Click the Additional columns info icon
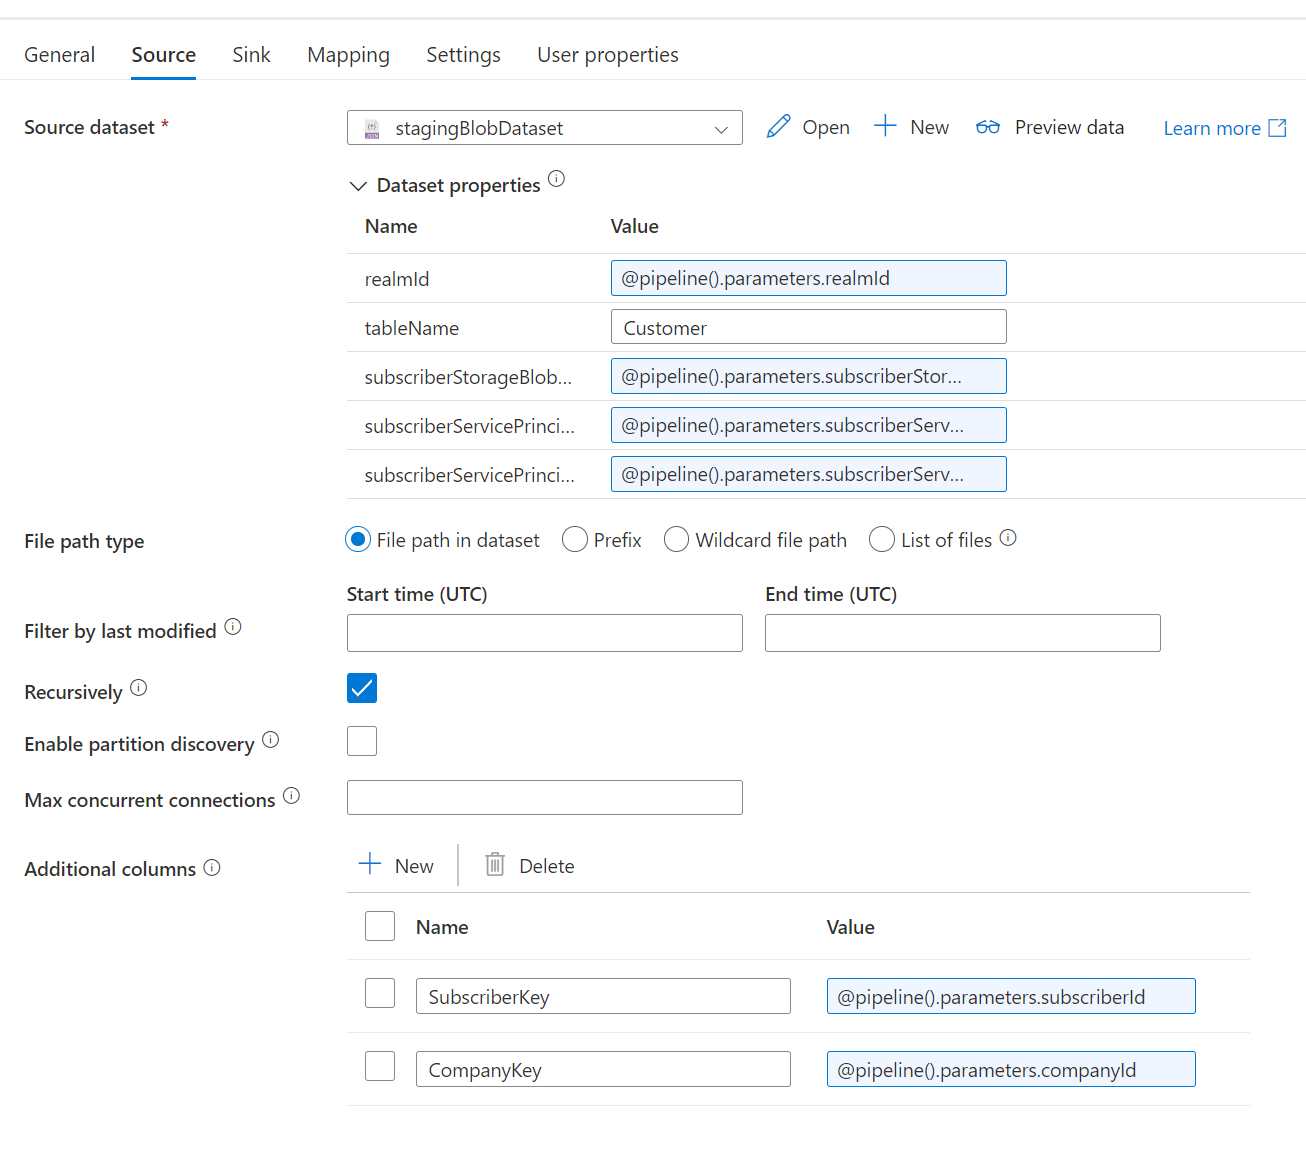The width and height of the screenshot is (1306, 1149). click(x=211, y=866)
